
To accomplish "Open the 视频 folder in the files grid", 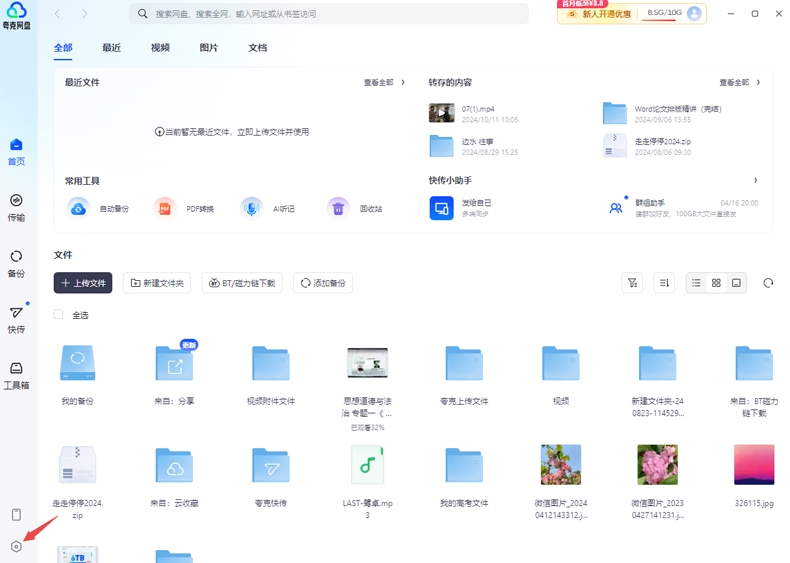I will 561,363.
